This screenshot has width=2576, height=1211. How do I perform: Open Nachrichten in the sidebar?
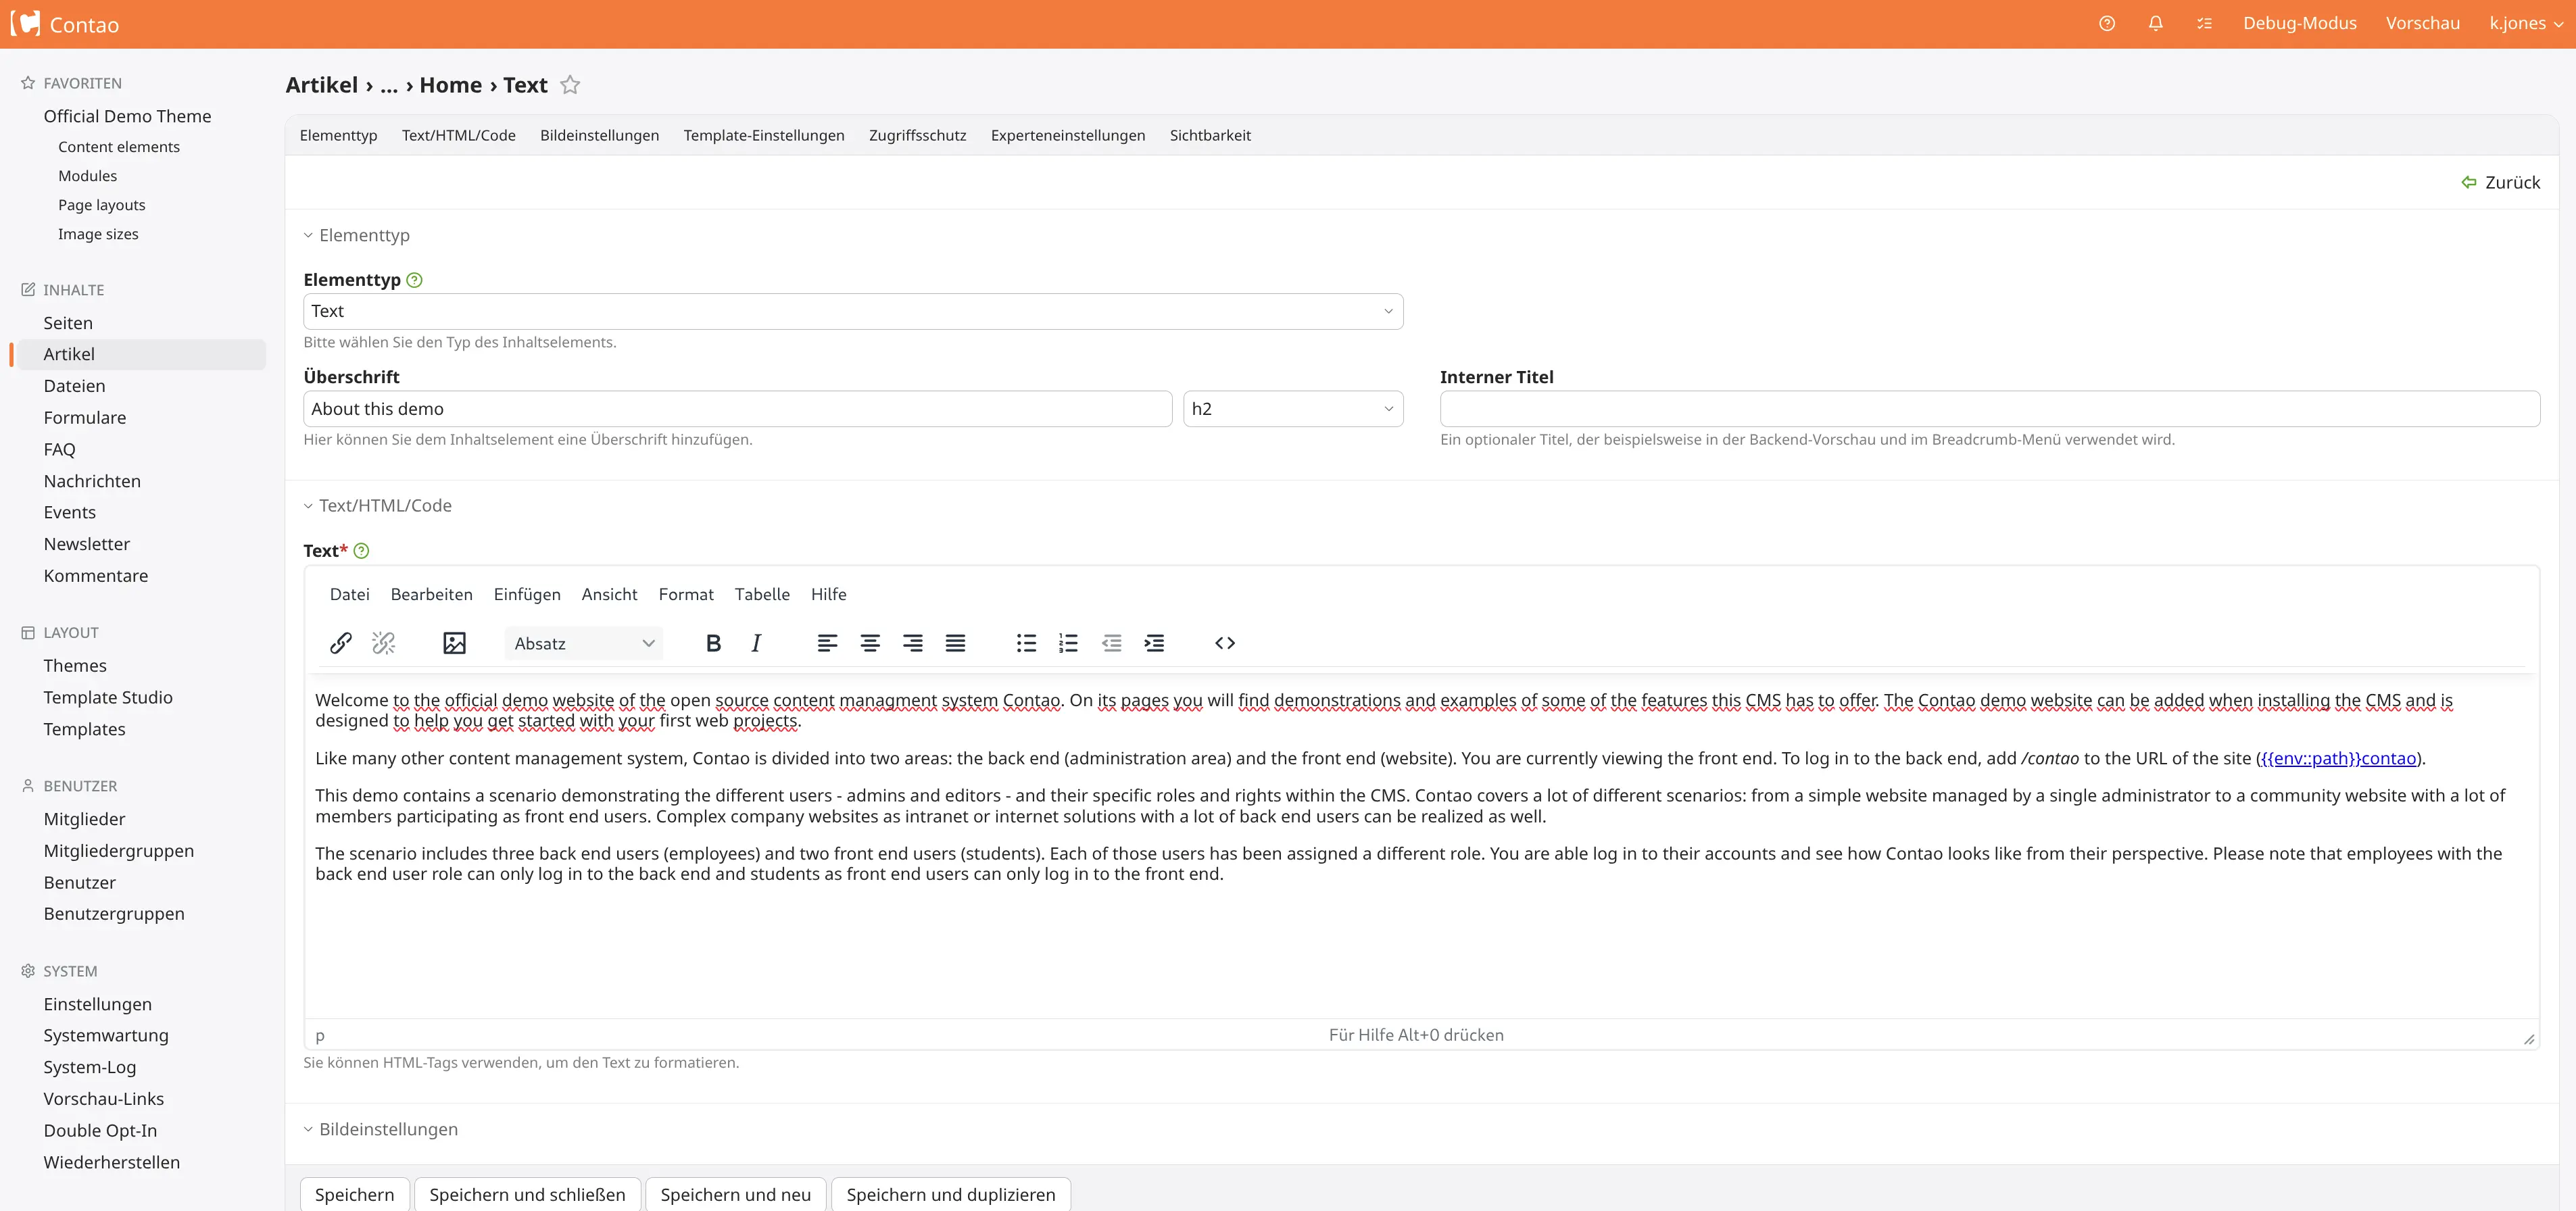coord(92,481)
